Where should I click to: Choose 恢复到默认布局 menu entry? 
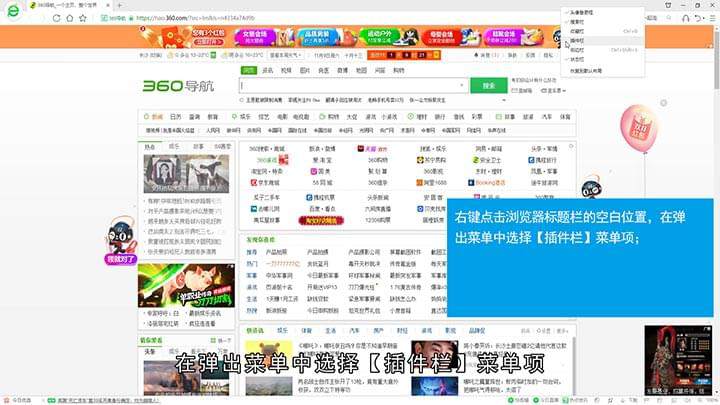pyautogui.click(x=602, y=71)
